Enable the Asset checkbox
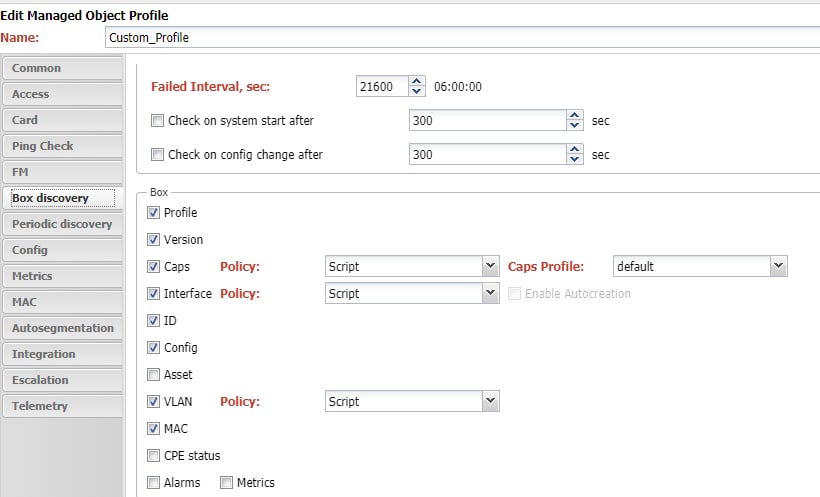820x497 pixels. coord(153,375)
